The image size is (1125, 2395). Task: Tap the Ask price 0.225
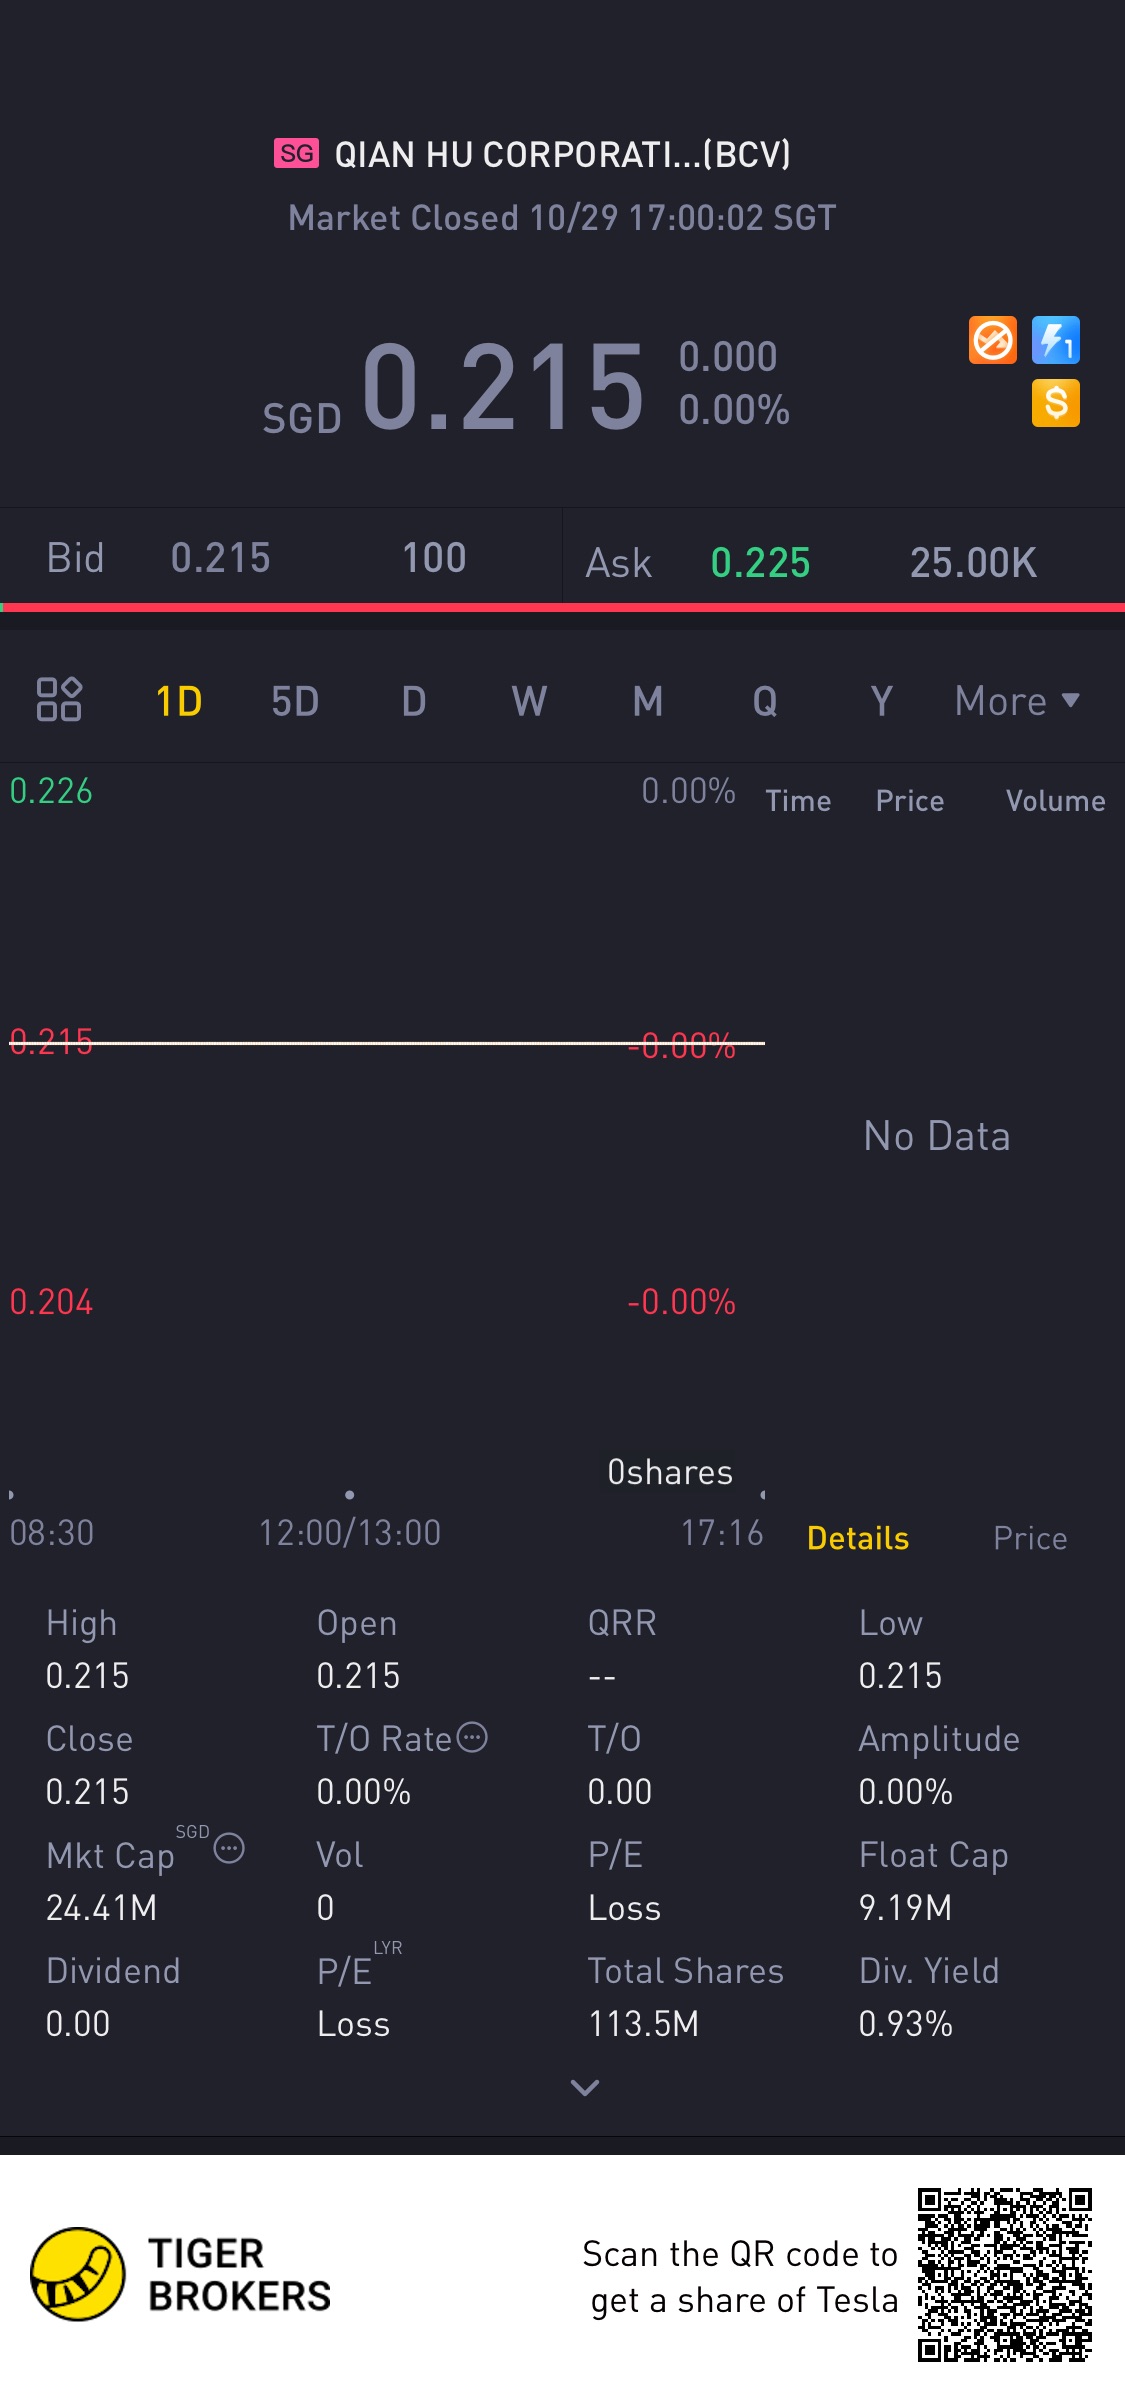pos(760,562)
